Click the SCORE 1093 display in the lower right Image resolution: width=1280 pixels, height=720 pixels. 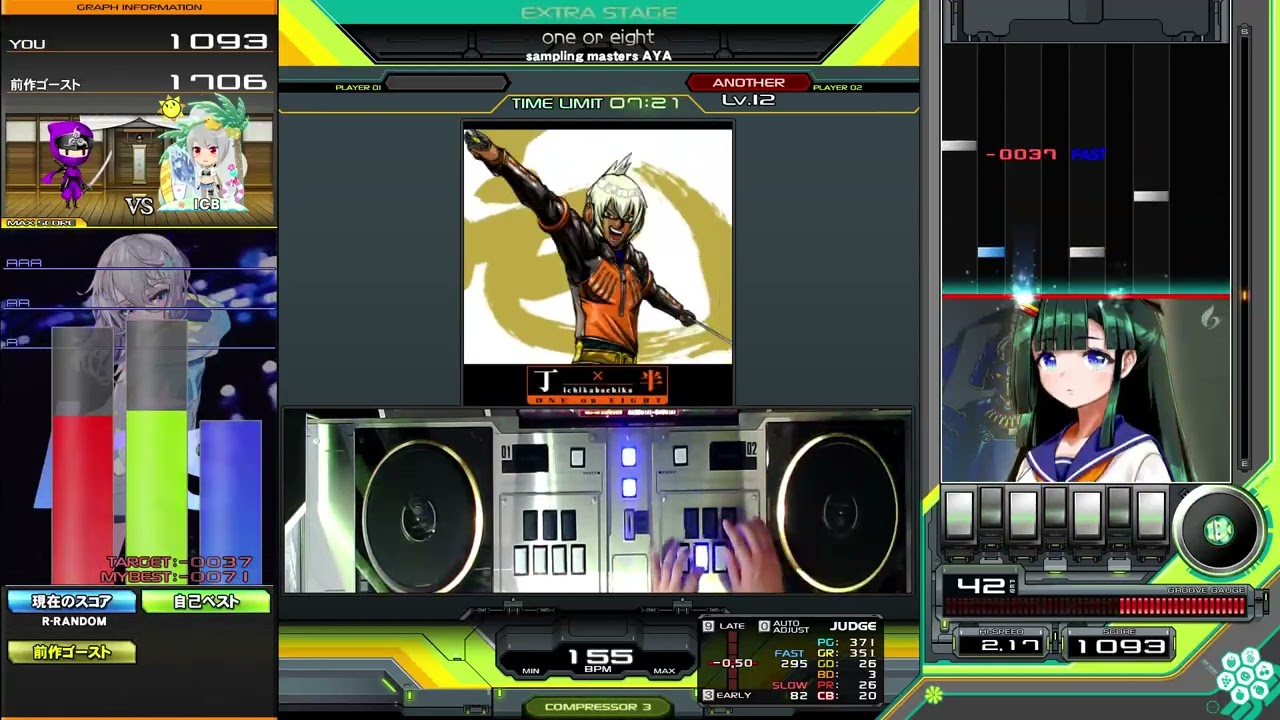[x=1120, y=646]
